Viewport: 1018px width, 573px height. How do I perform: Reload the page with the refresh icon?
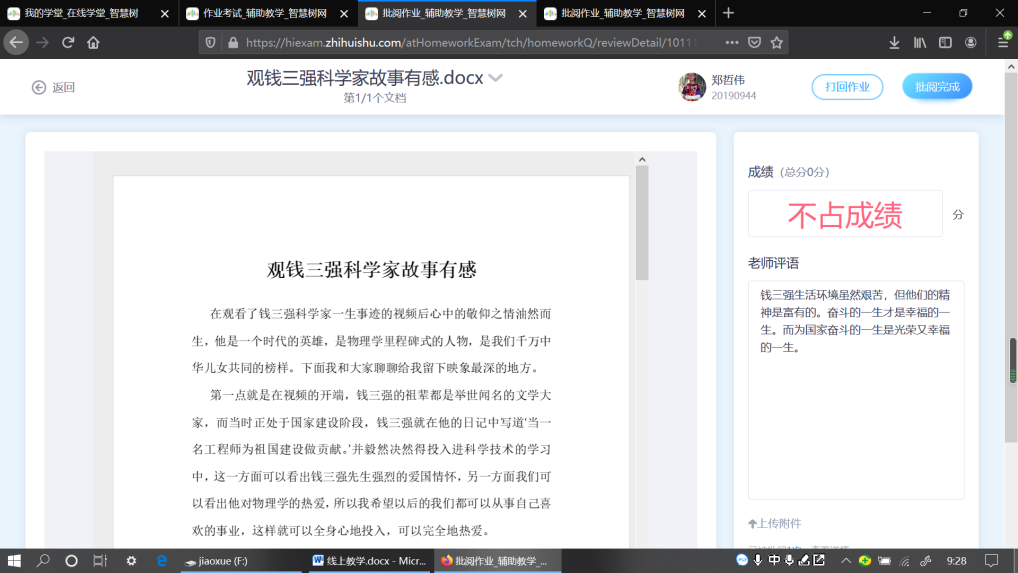(x=68, y=43)
